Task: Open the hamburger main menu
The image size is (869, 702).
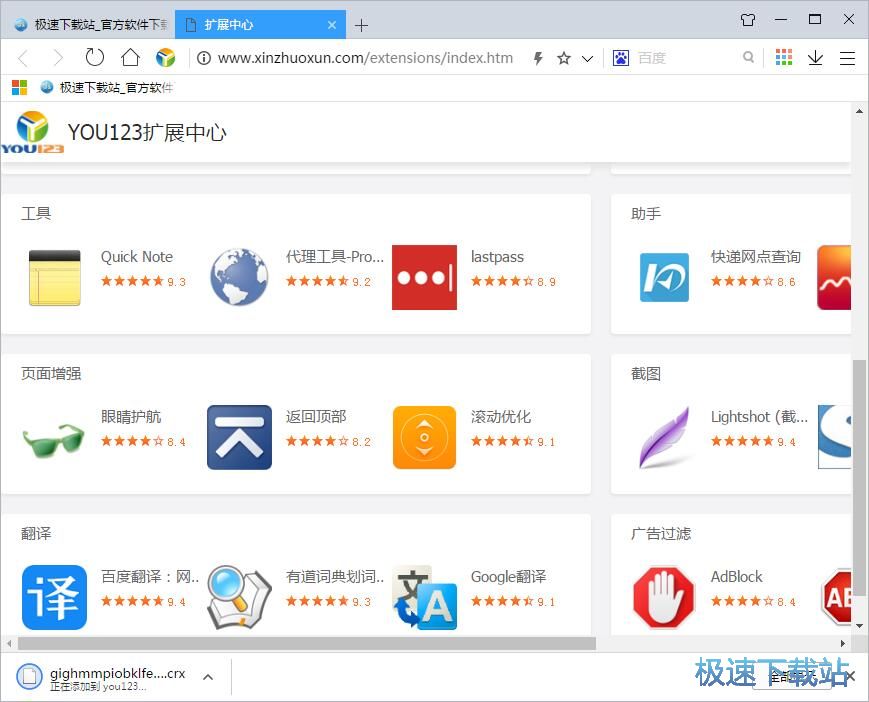Action: [x=847, y=58]
